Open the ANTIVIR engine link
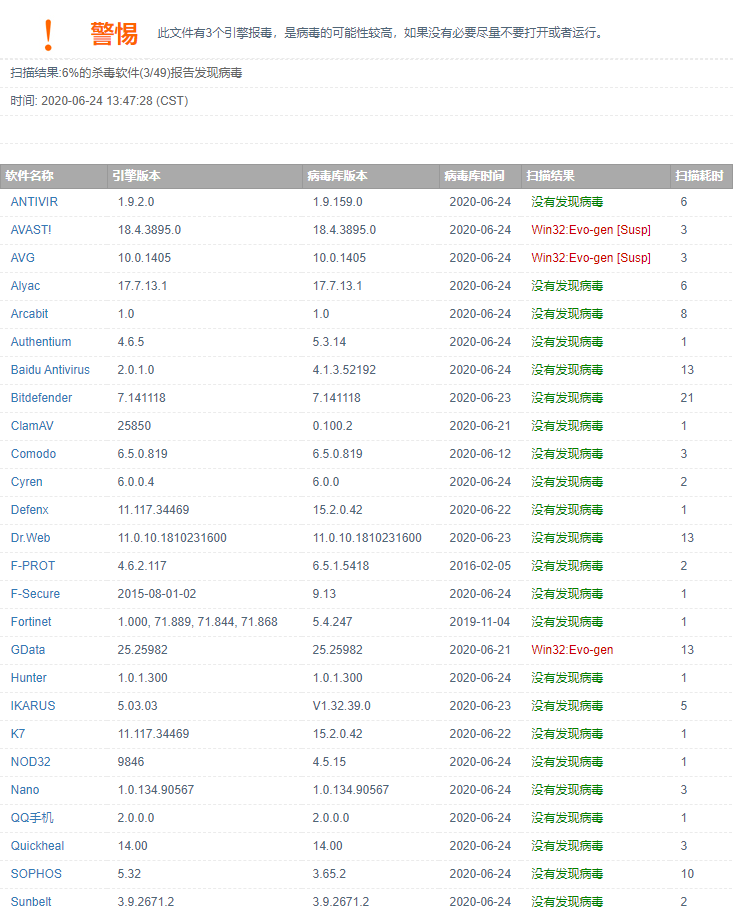This screenshot has height=909, width=749. (34, 202)
